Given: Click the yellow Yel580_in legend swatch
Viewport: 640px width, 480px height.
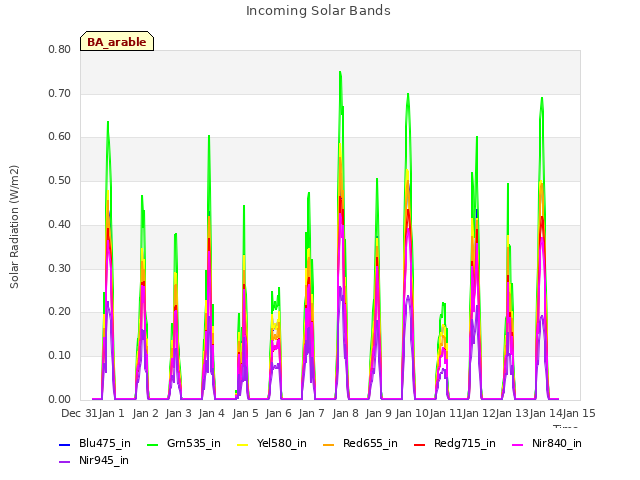Looking at the screenshot, I should click(x=242, y=444).
